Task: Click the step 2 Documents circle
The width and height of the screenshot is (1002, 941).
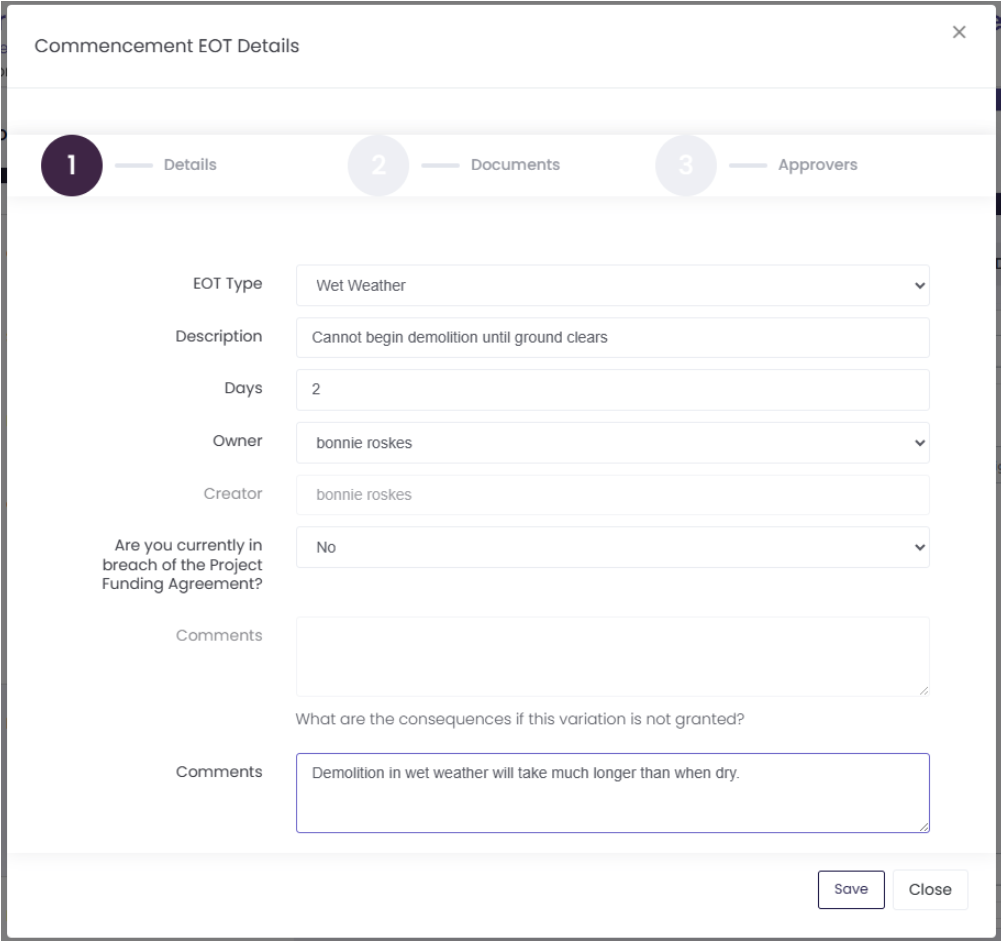Action: click(x=378, y=165)
